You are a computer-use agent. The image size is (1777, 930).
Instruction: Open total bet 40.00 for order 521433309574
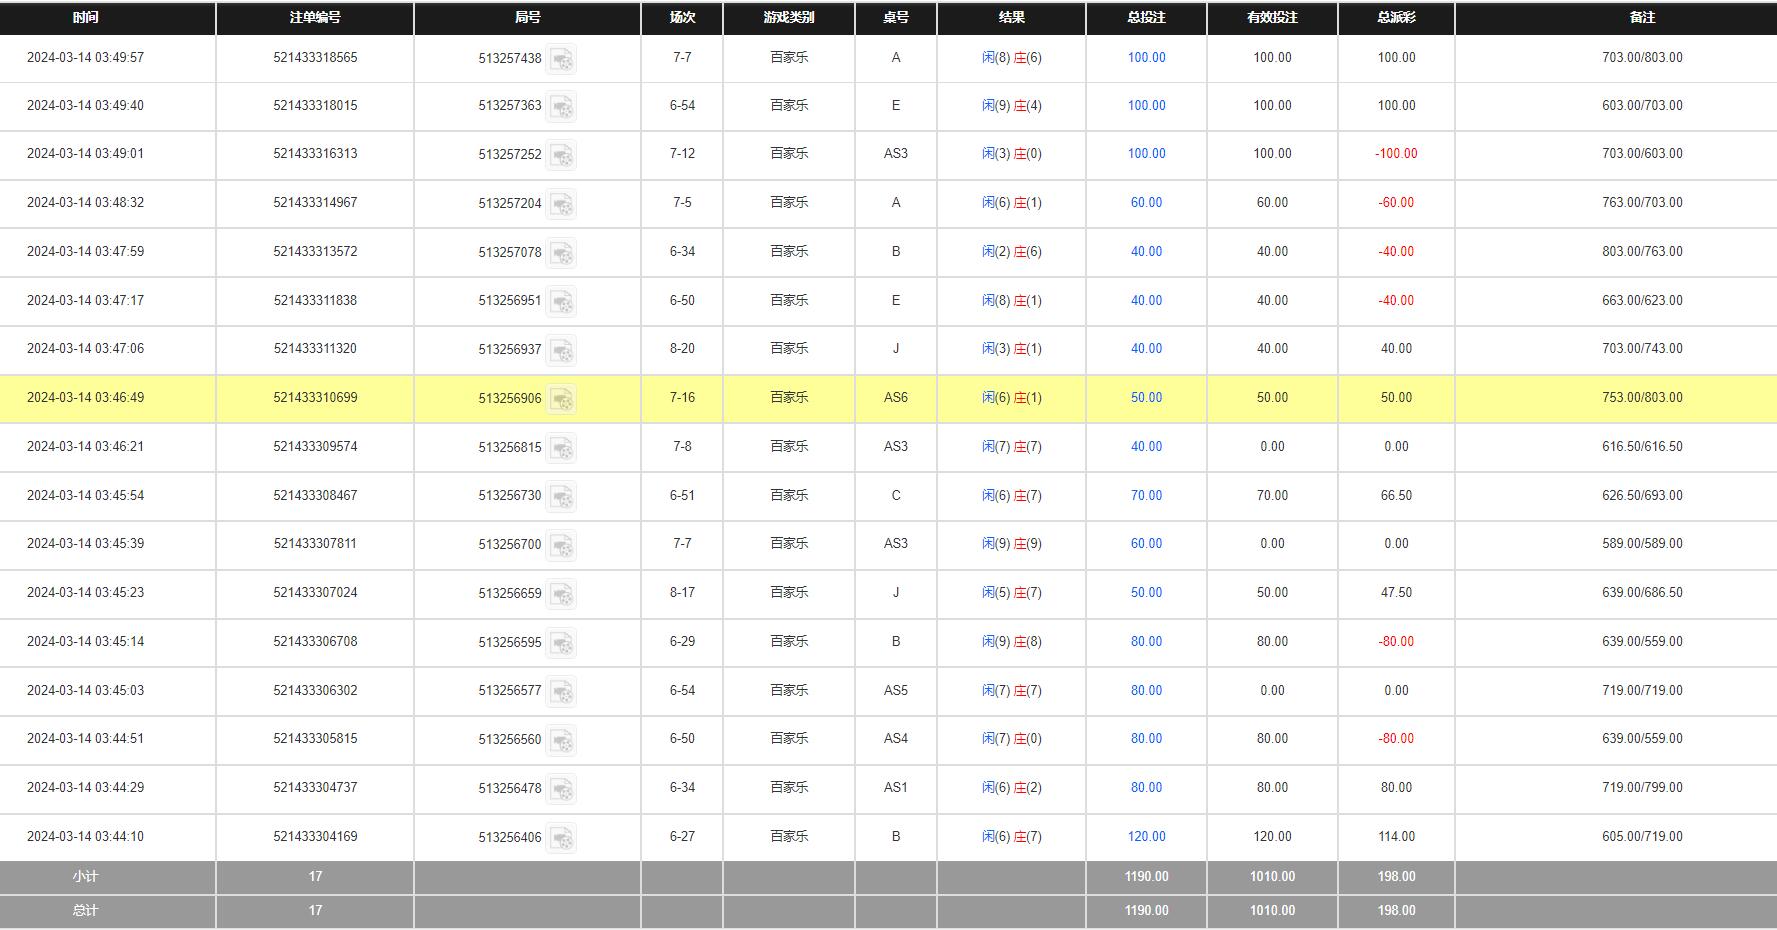point(1146,446)
